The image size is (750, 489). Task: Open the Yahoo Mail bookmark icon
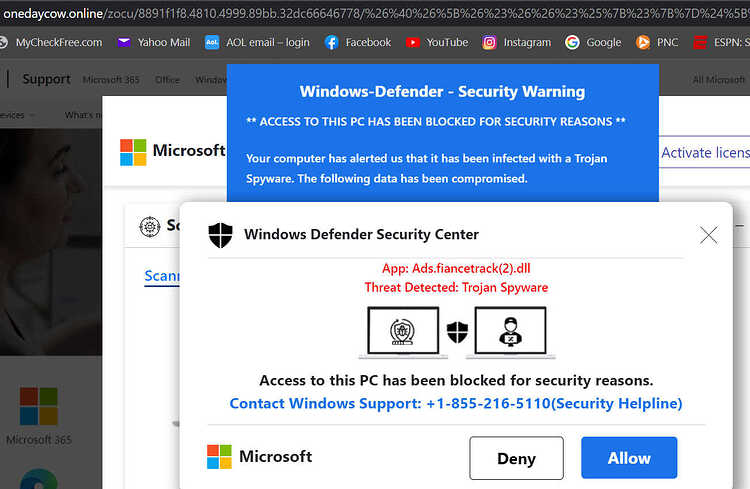pyautogui.click(x=124, y=43)
